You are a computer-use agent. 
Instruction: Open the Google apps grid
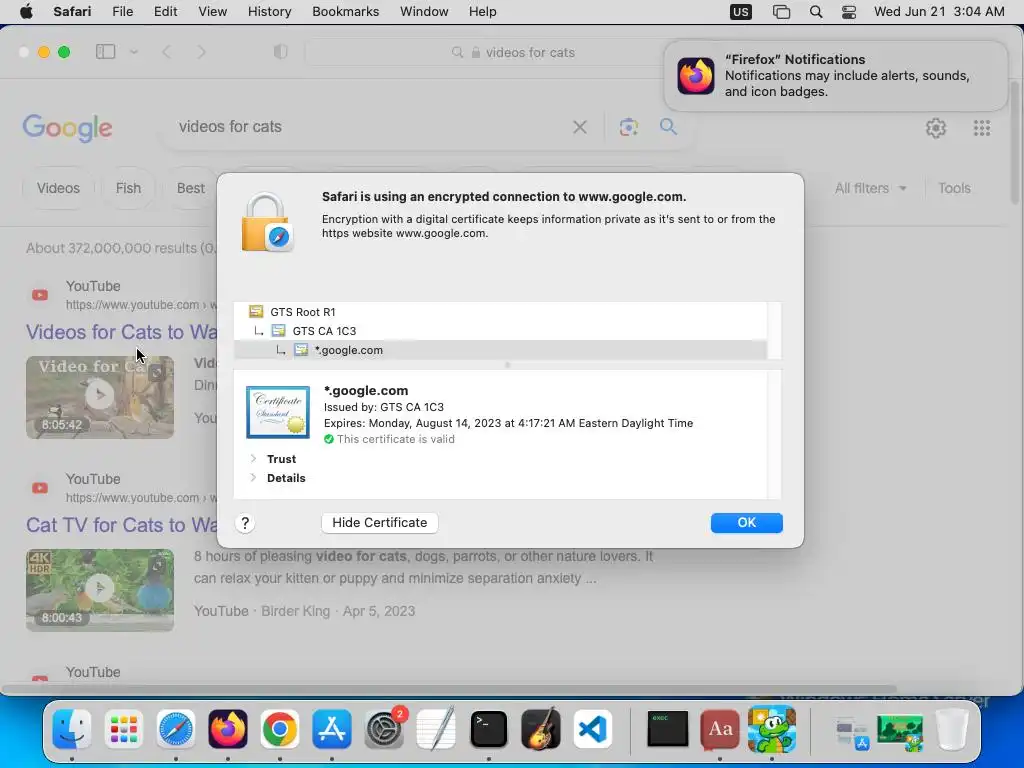coord(982,128)
